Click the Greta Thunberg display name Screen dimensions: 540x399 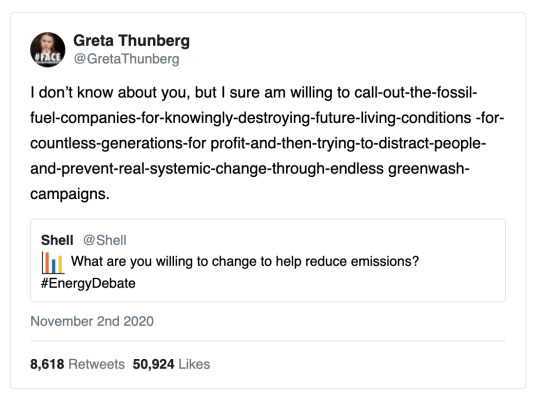(131, 41)
